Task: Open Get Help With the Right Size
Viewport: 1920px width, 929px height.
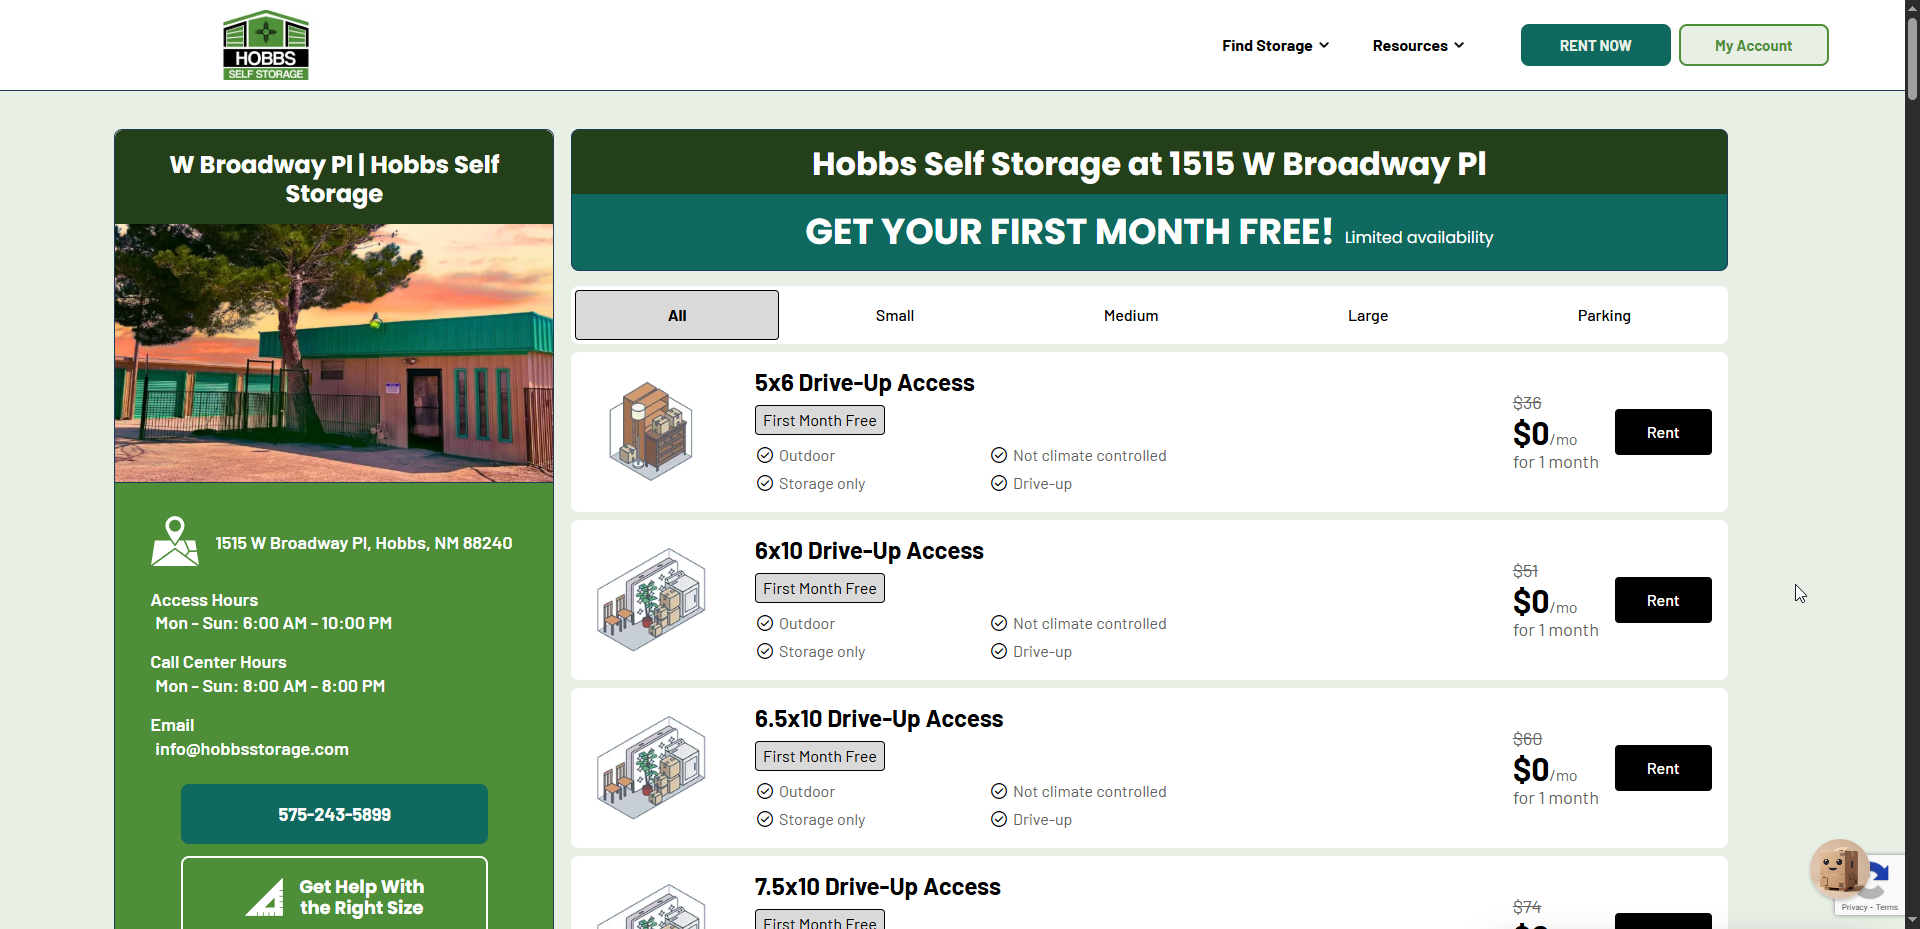Action: tap(334, 894)
